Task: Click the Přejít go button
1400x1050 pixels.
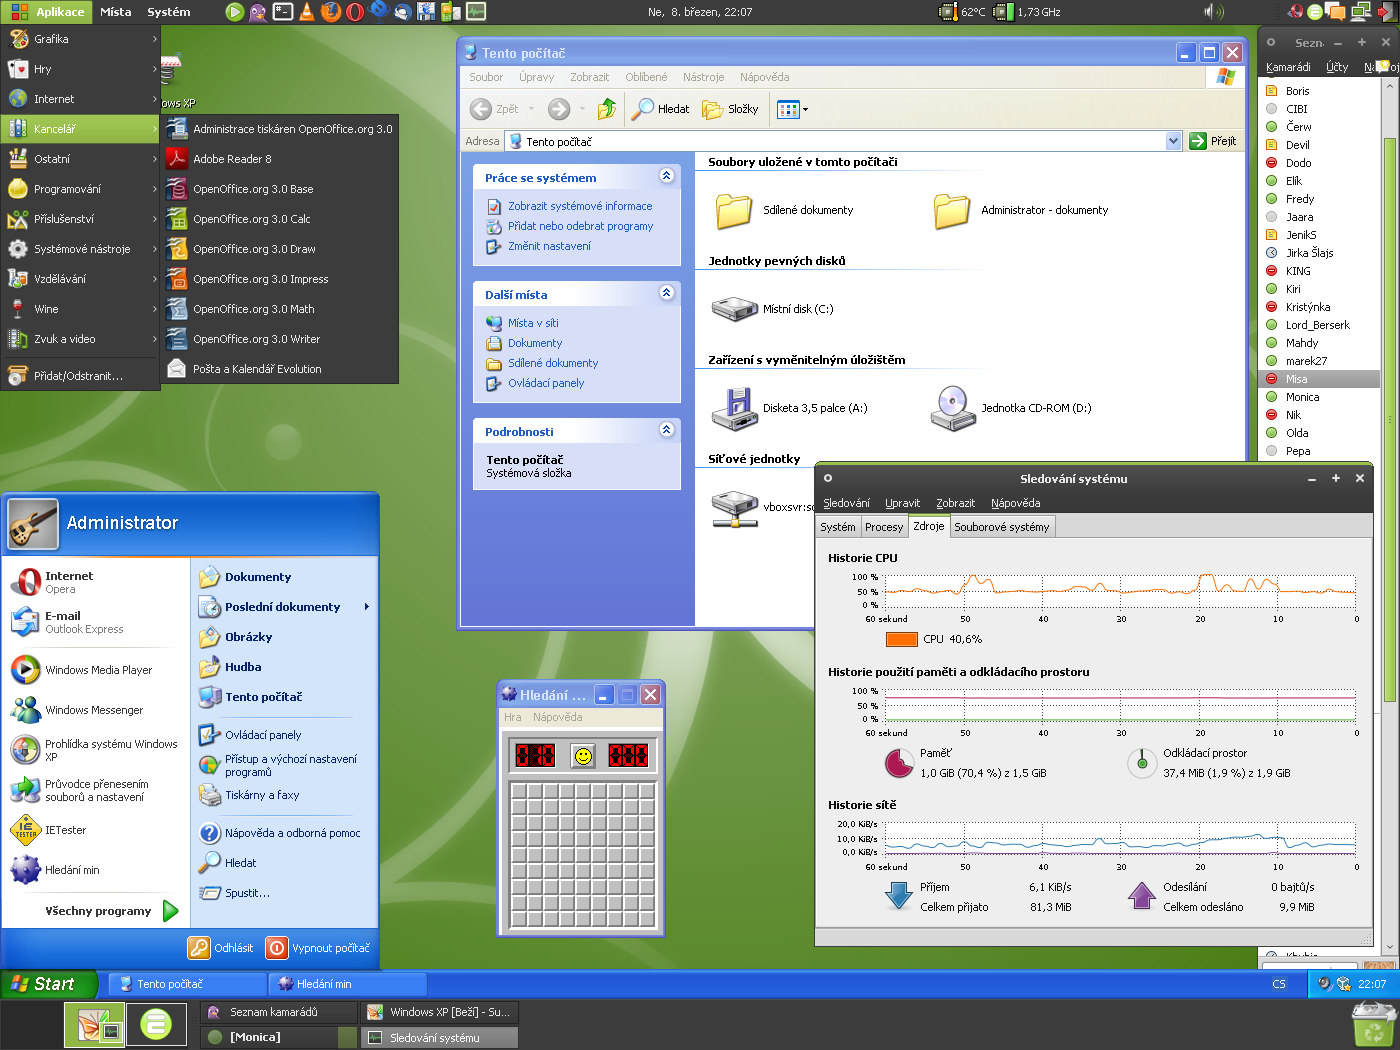Action: 1213,141
